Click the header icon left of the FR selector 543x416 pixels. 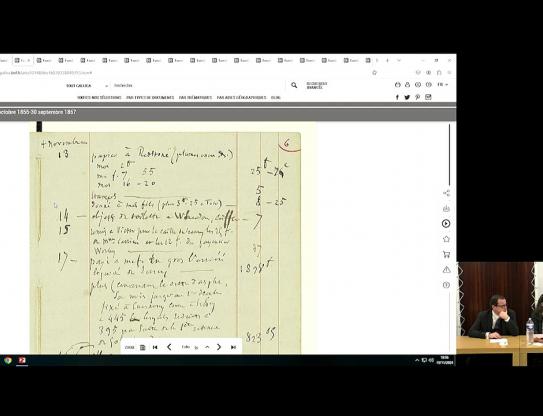tap(429, 85)
